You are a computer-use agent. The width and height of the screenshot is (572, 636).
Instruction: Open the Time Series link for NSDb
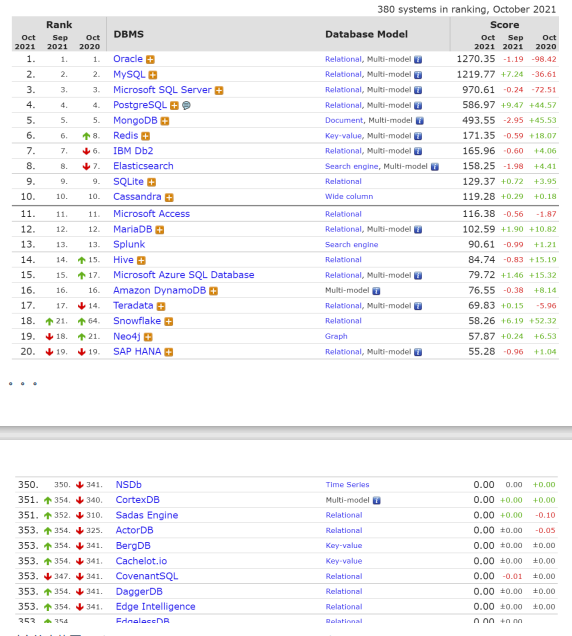347,485
